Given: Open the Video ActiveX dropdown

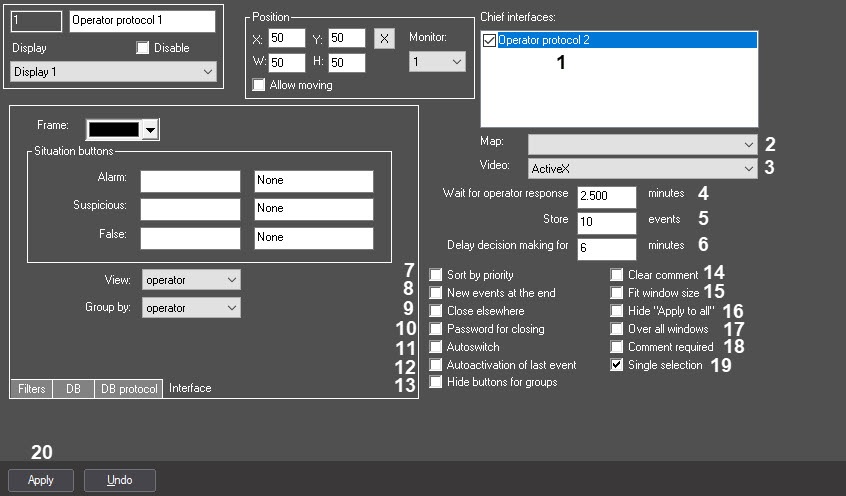Looking at the screenshot, I should pyautogui.click(x=642, y=169).
